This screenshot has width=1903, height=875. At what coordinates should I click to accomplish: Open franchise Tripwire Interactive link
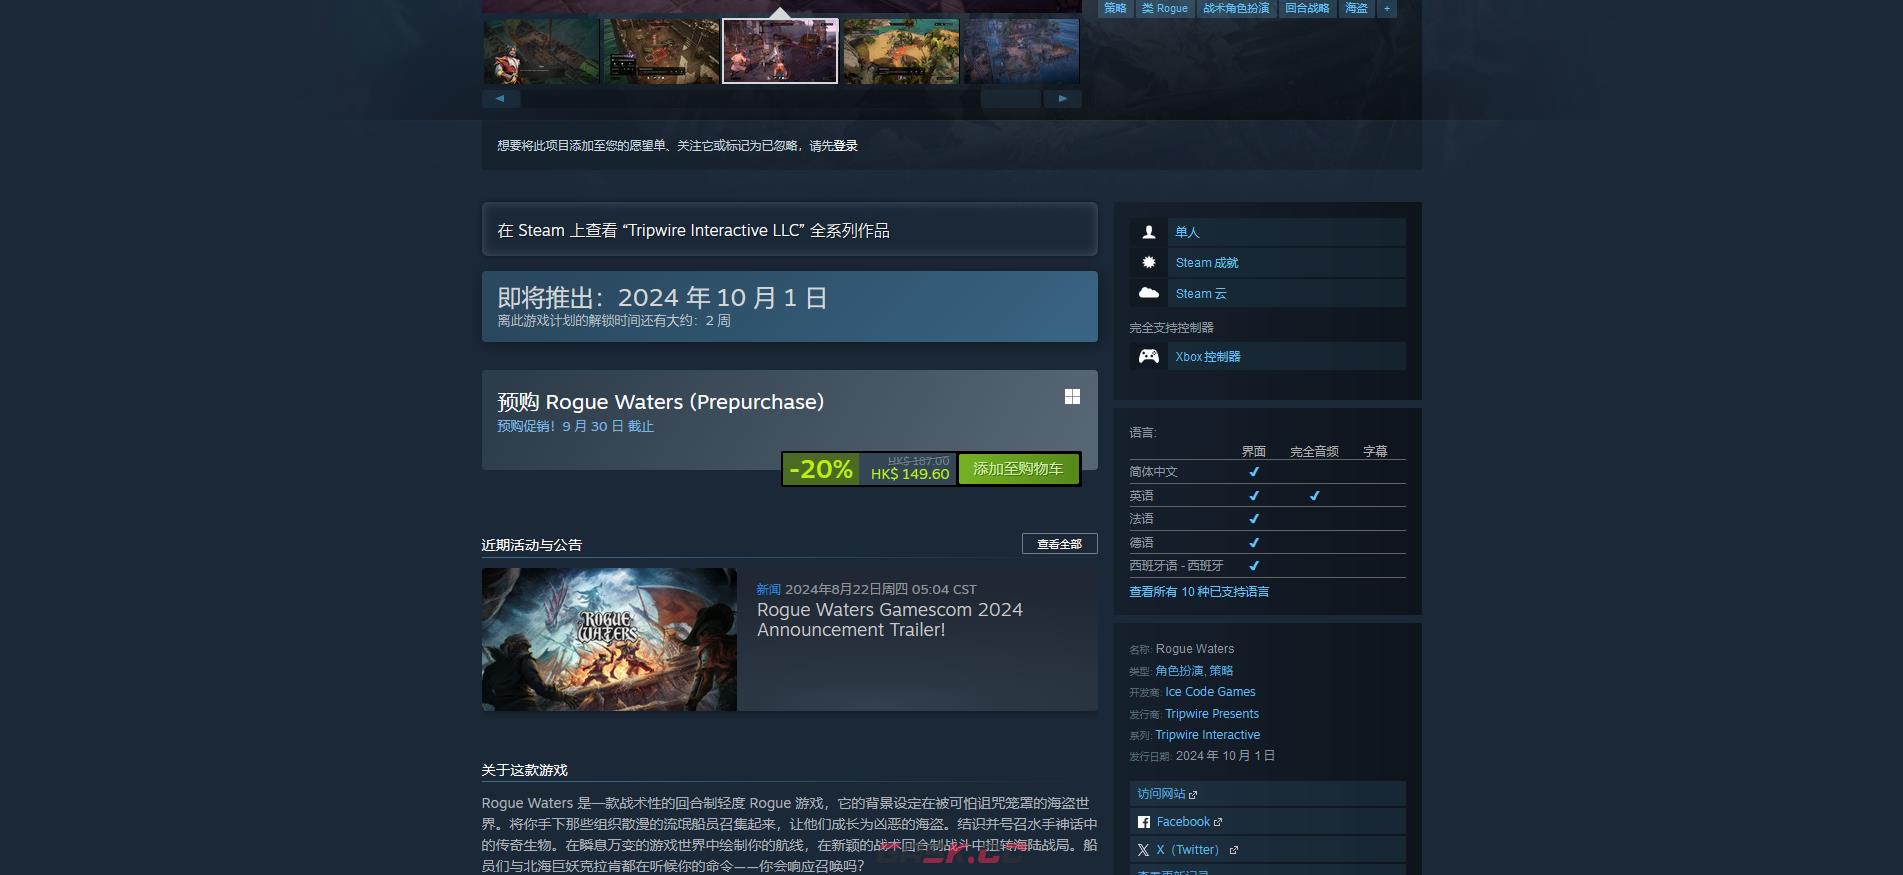pos(1208,735)
